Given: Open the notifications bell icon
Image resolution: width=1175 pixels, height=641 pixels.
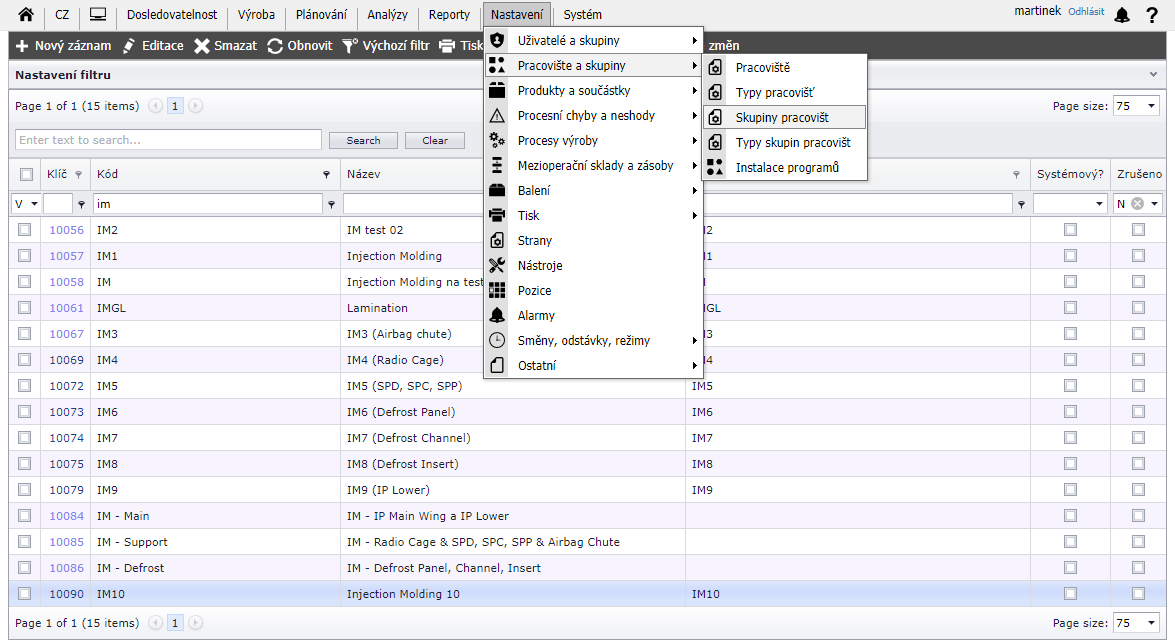Looking at the screenshot, I should click(x=1122, y=15).
